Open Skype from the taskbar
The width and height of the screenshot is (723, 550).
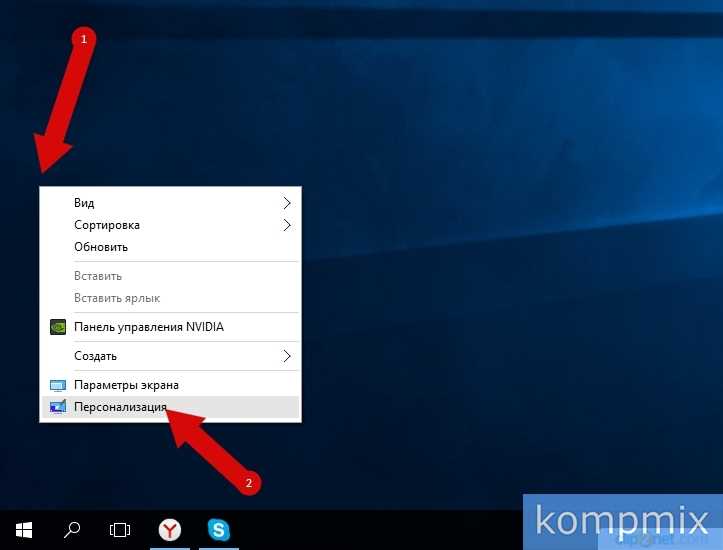(219, 530)
